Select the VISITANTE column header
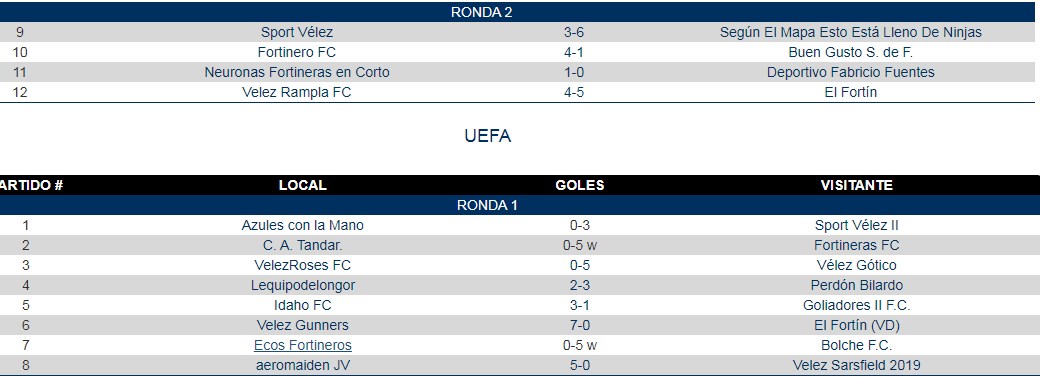 coord(856,185)
